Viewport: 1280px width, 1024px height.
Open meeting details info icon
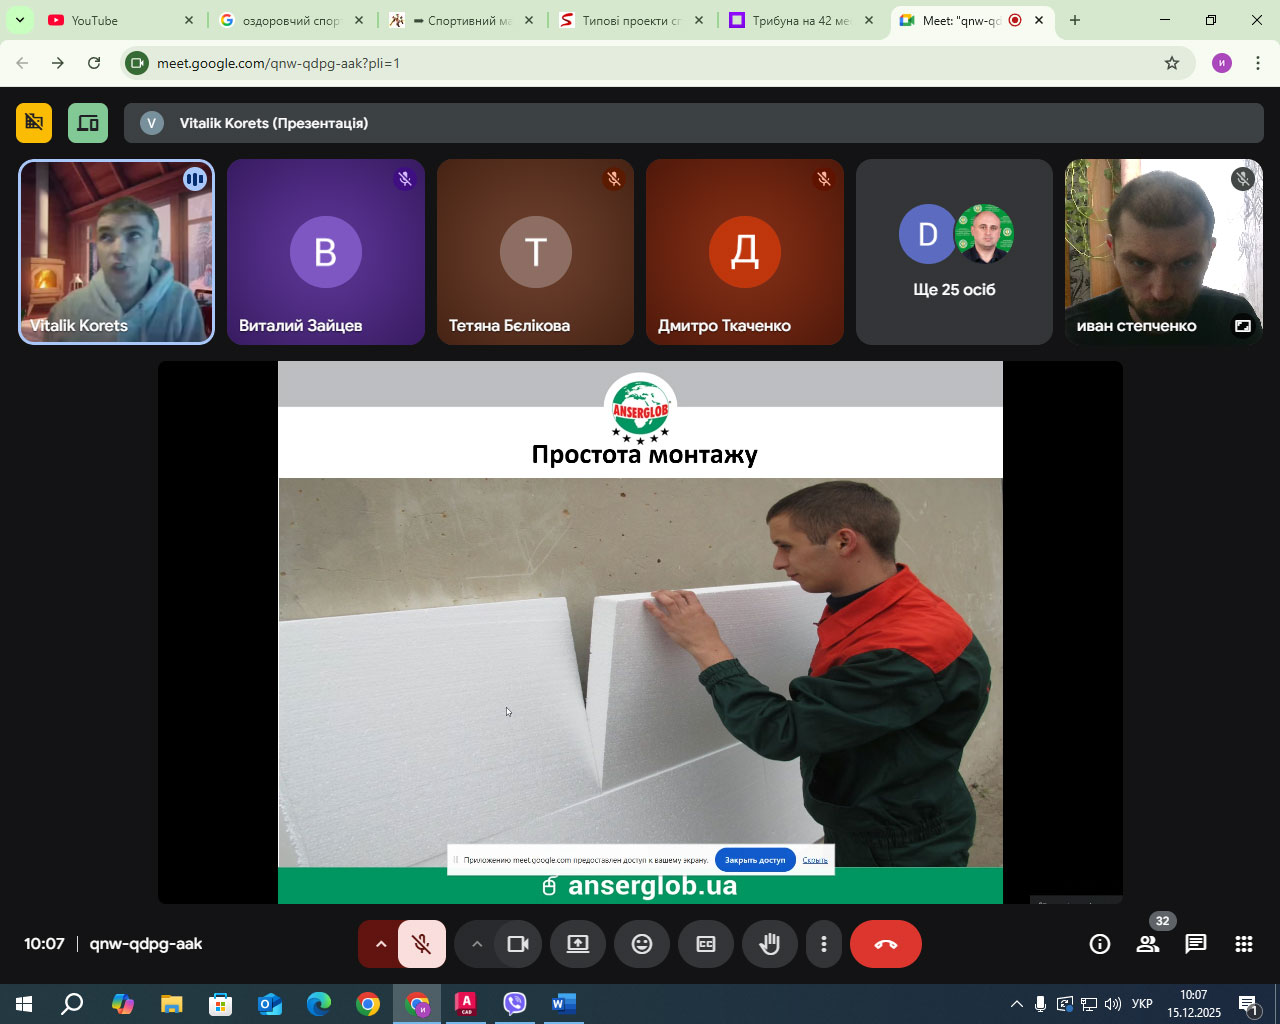(1100, 944)
